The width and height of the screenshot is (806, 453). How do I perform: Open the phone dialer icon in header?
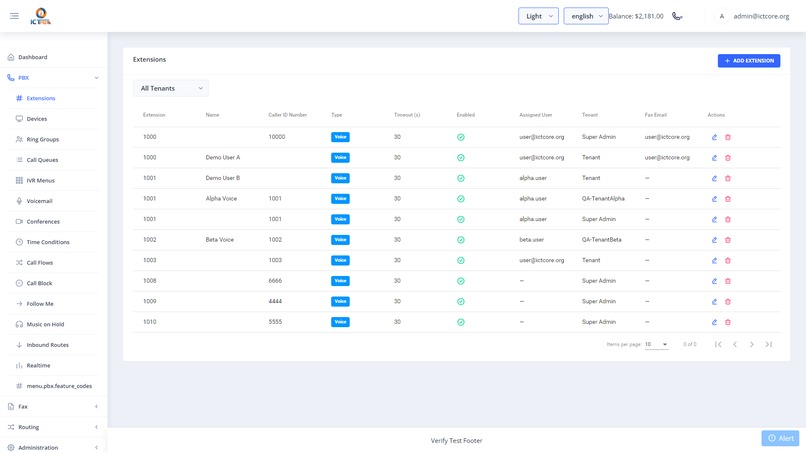click(677, 16)
